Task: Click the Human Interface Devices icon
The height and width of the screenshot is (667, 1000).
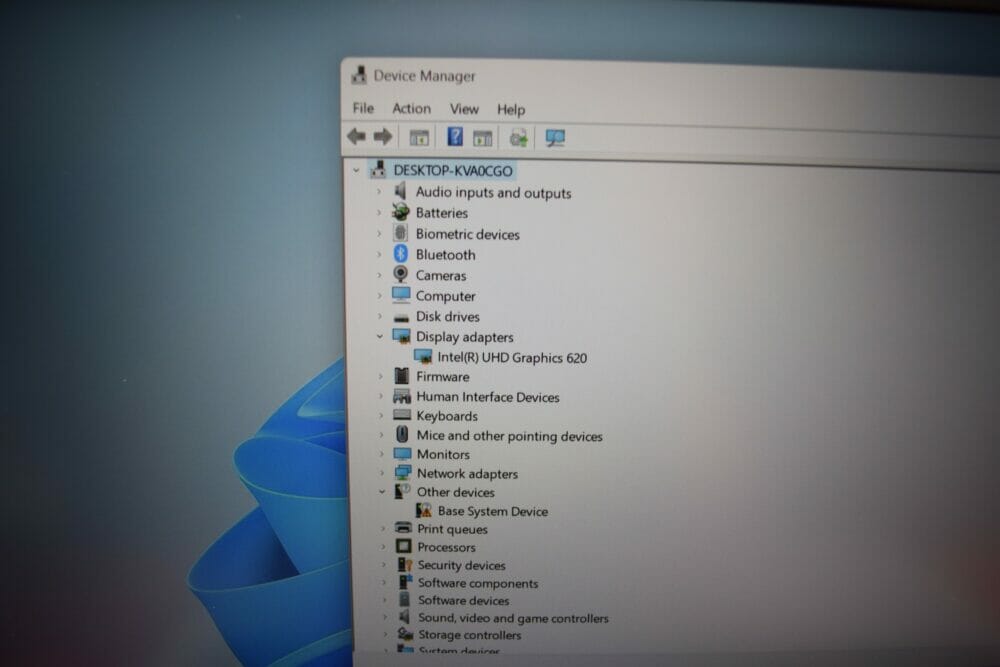Action: 402,396
